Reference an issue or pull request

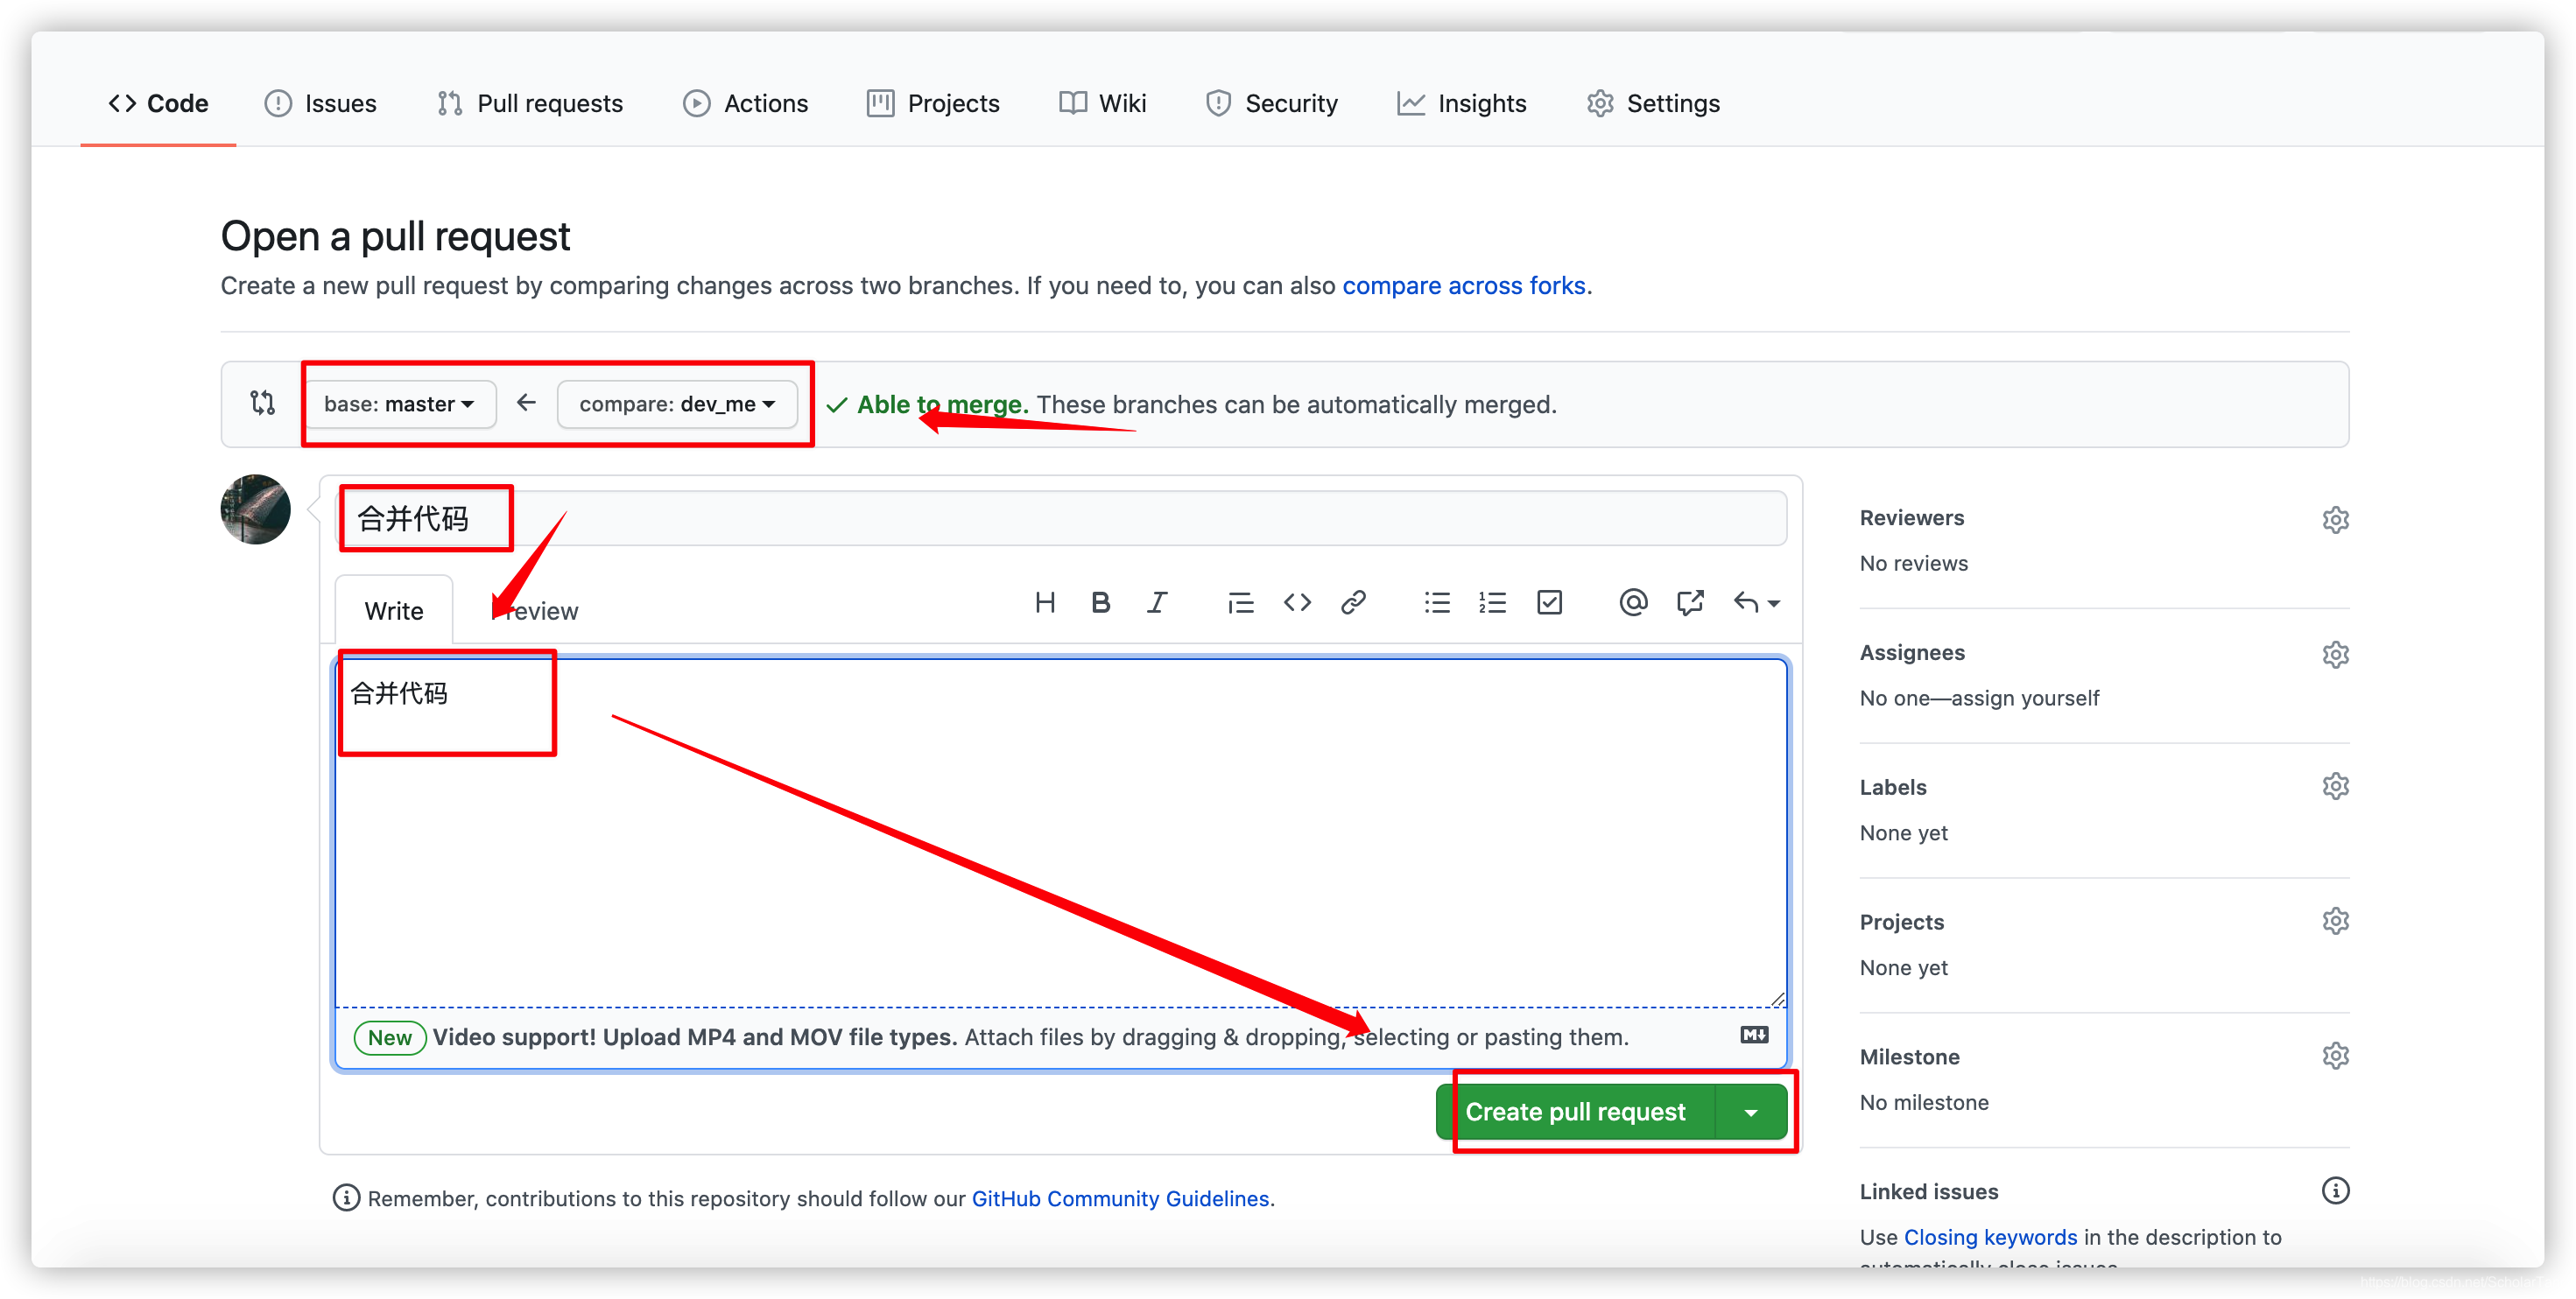pyautogui.click(x=1690, y=603)
